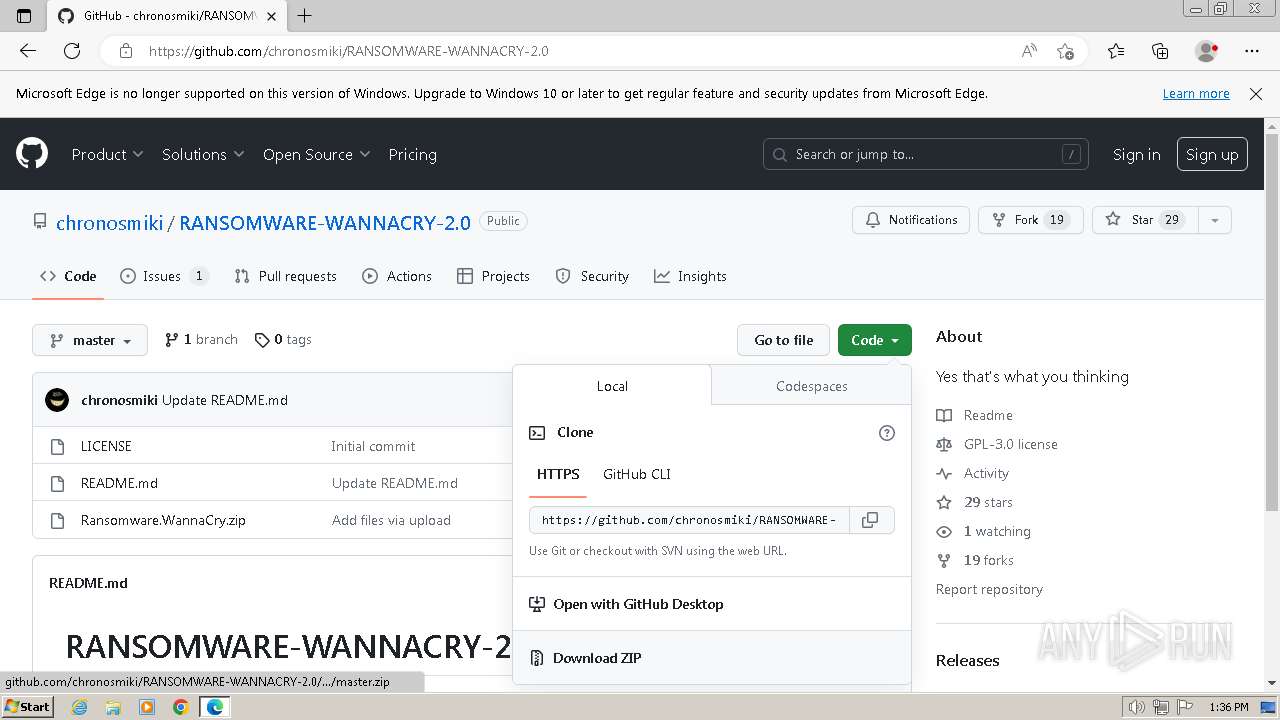Expand the Product menu
Image resolution: width=1280 pixels, height=720 pixels.
pyautogui.click(x=107, y=154)
